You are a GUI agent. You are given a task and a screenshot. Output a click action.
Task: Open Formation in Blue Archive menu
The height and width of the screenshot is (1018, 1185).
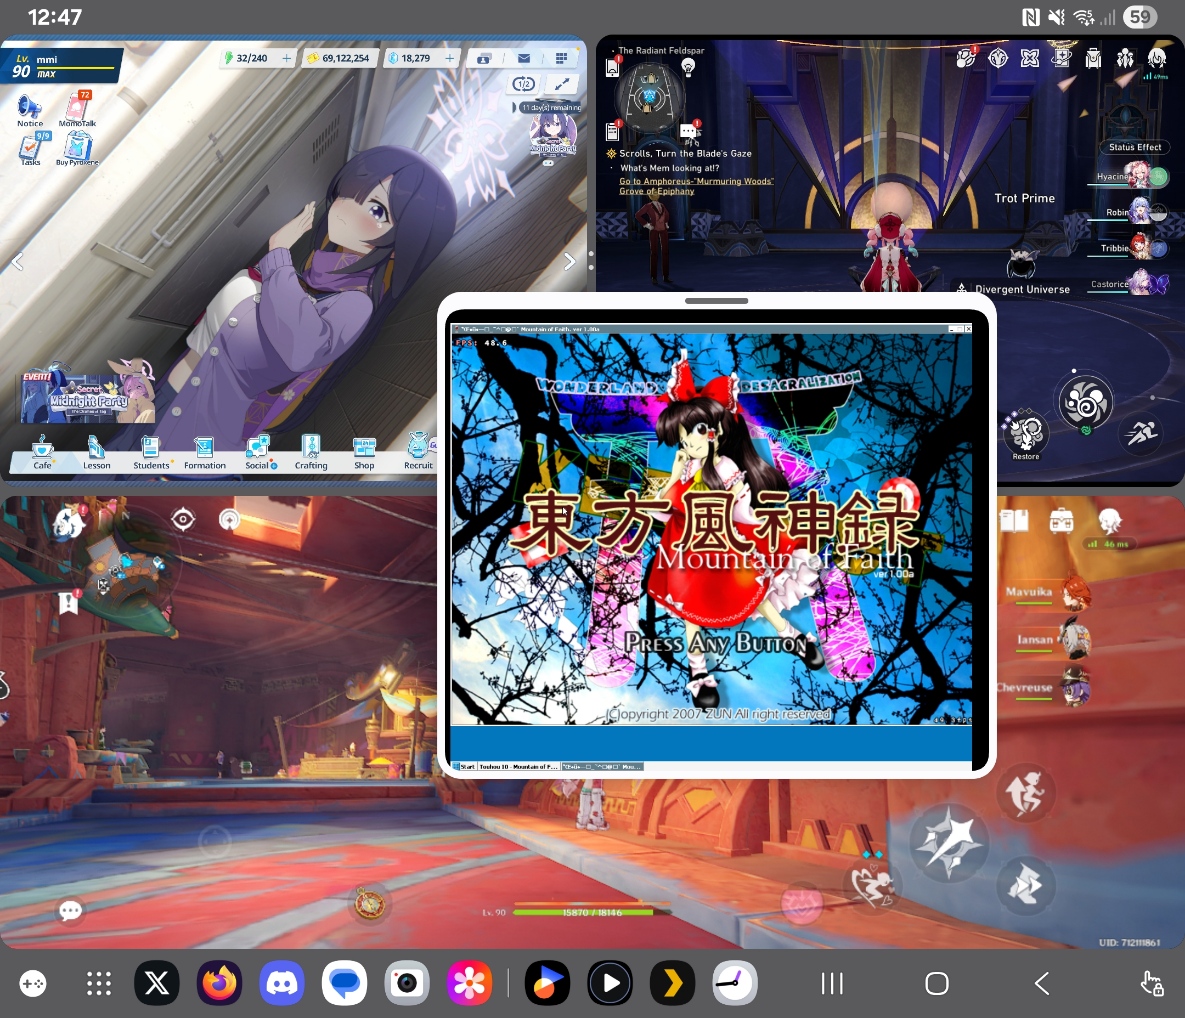tap(205, 453)
